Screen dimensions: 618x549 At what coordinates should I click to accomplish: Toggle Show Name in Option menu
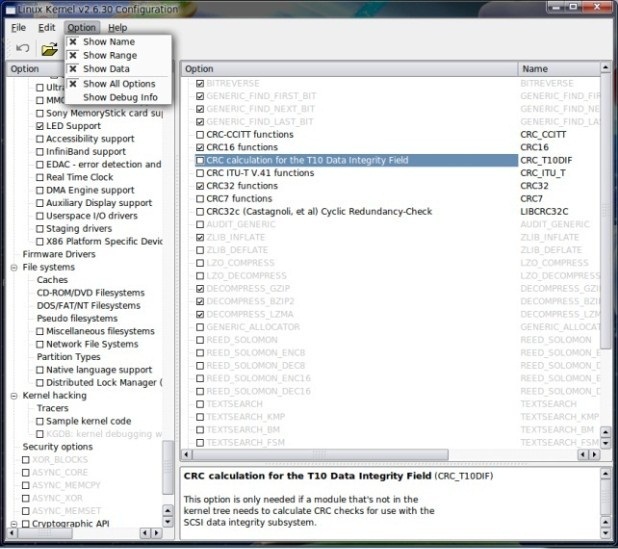point(108,43)
